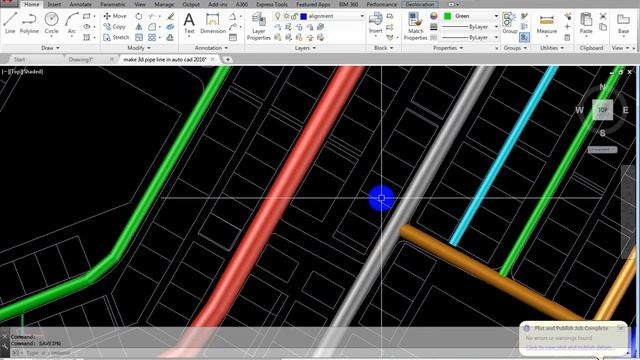Screen dimensions: 640x360
Task: Open the Output ribbon tab
Action: [x=191, y=4]
